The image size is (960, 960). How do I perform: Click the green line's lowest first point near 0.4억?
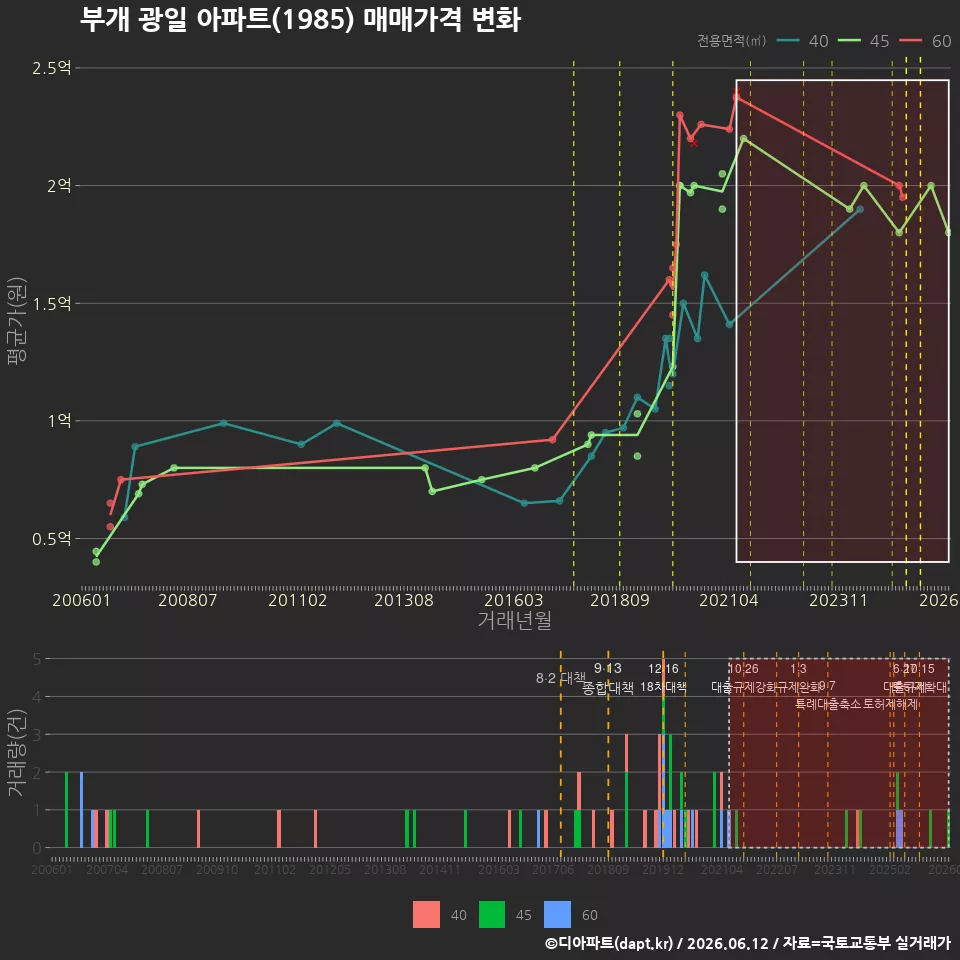[x=96, y=562]
